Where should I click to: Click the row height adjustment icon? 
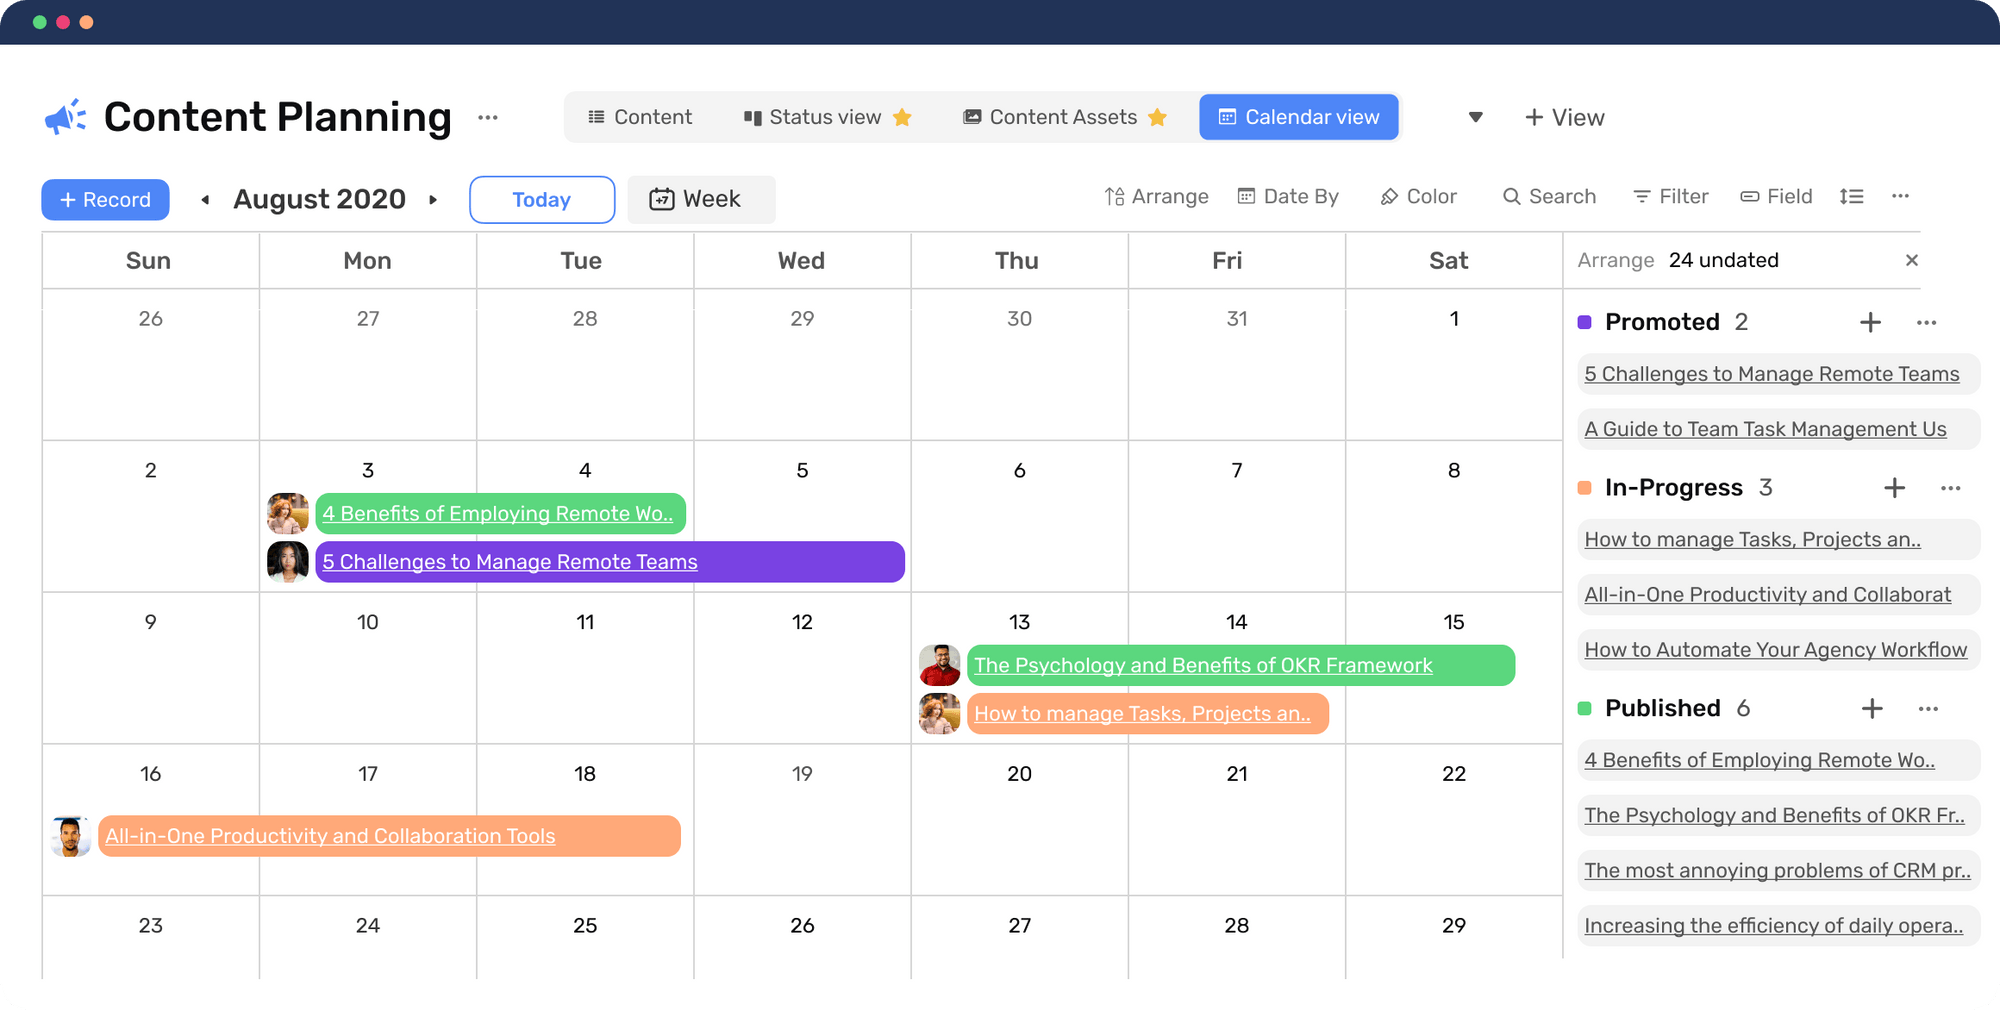pyautogui.click(x=1852, y=196)
